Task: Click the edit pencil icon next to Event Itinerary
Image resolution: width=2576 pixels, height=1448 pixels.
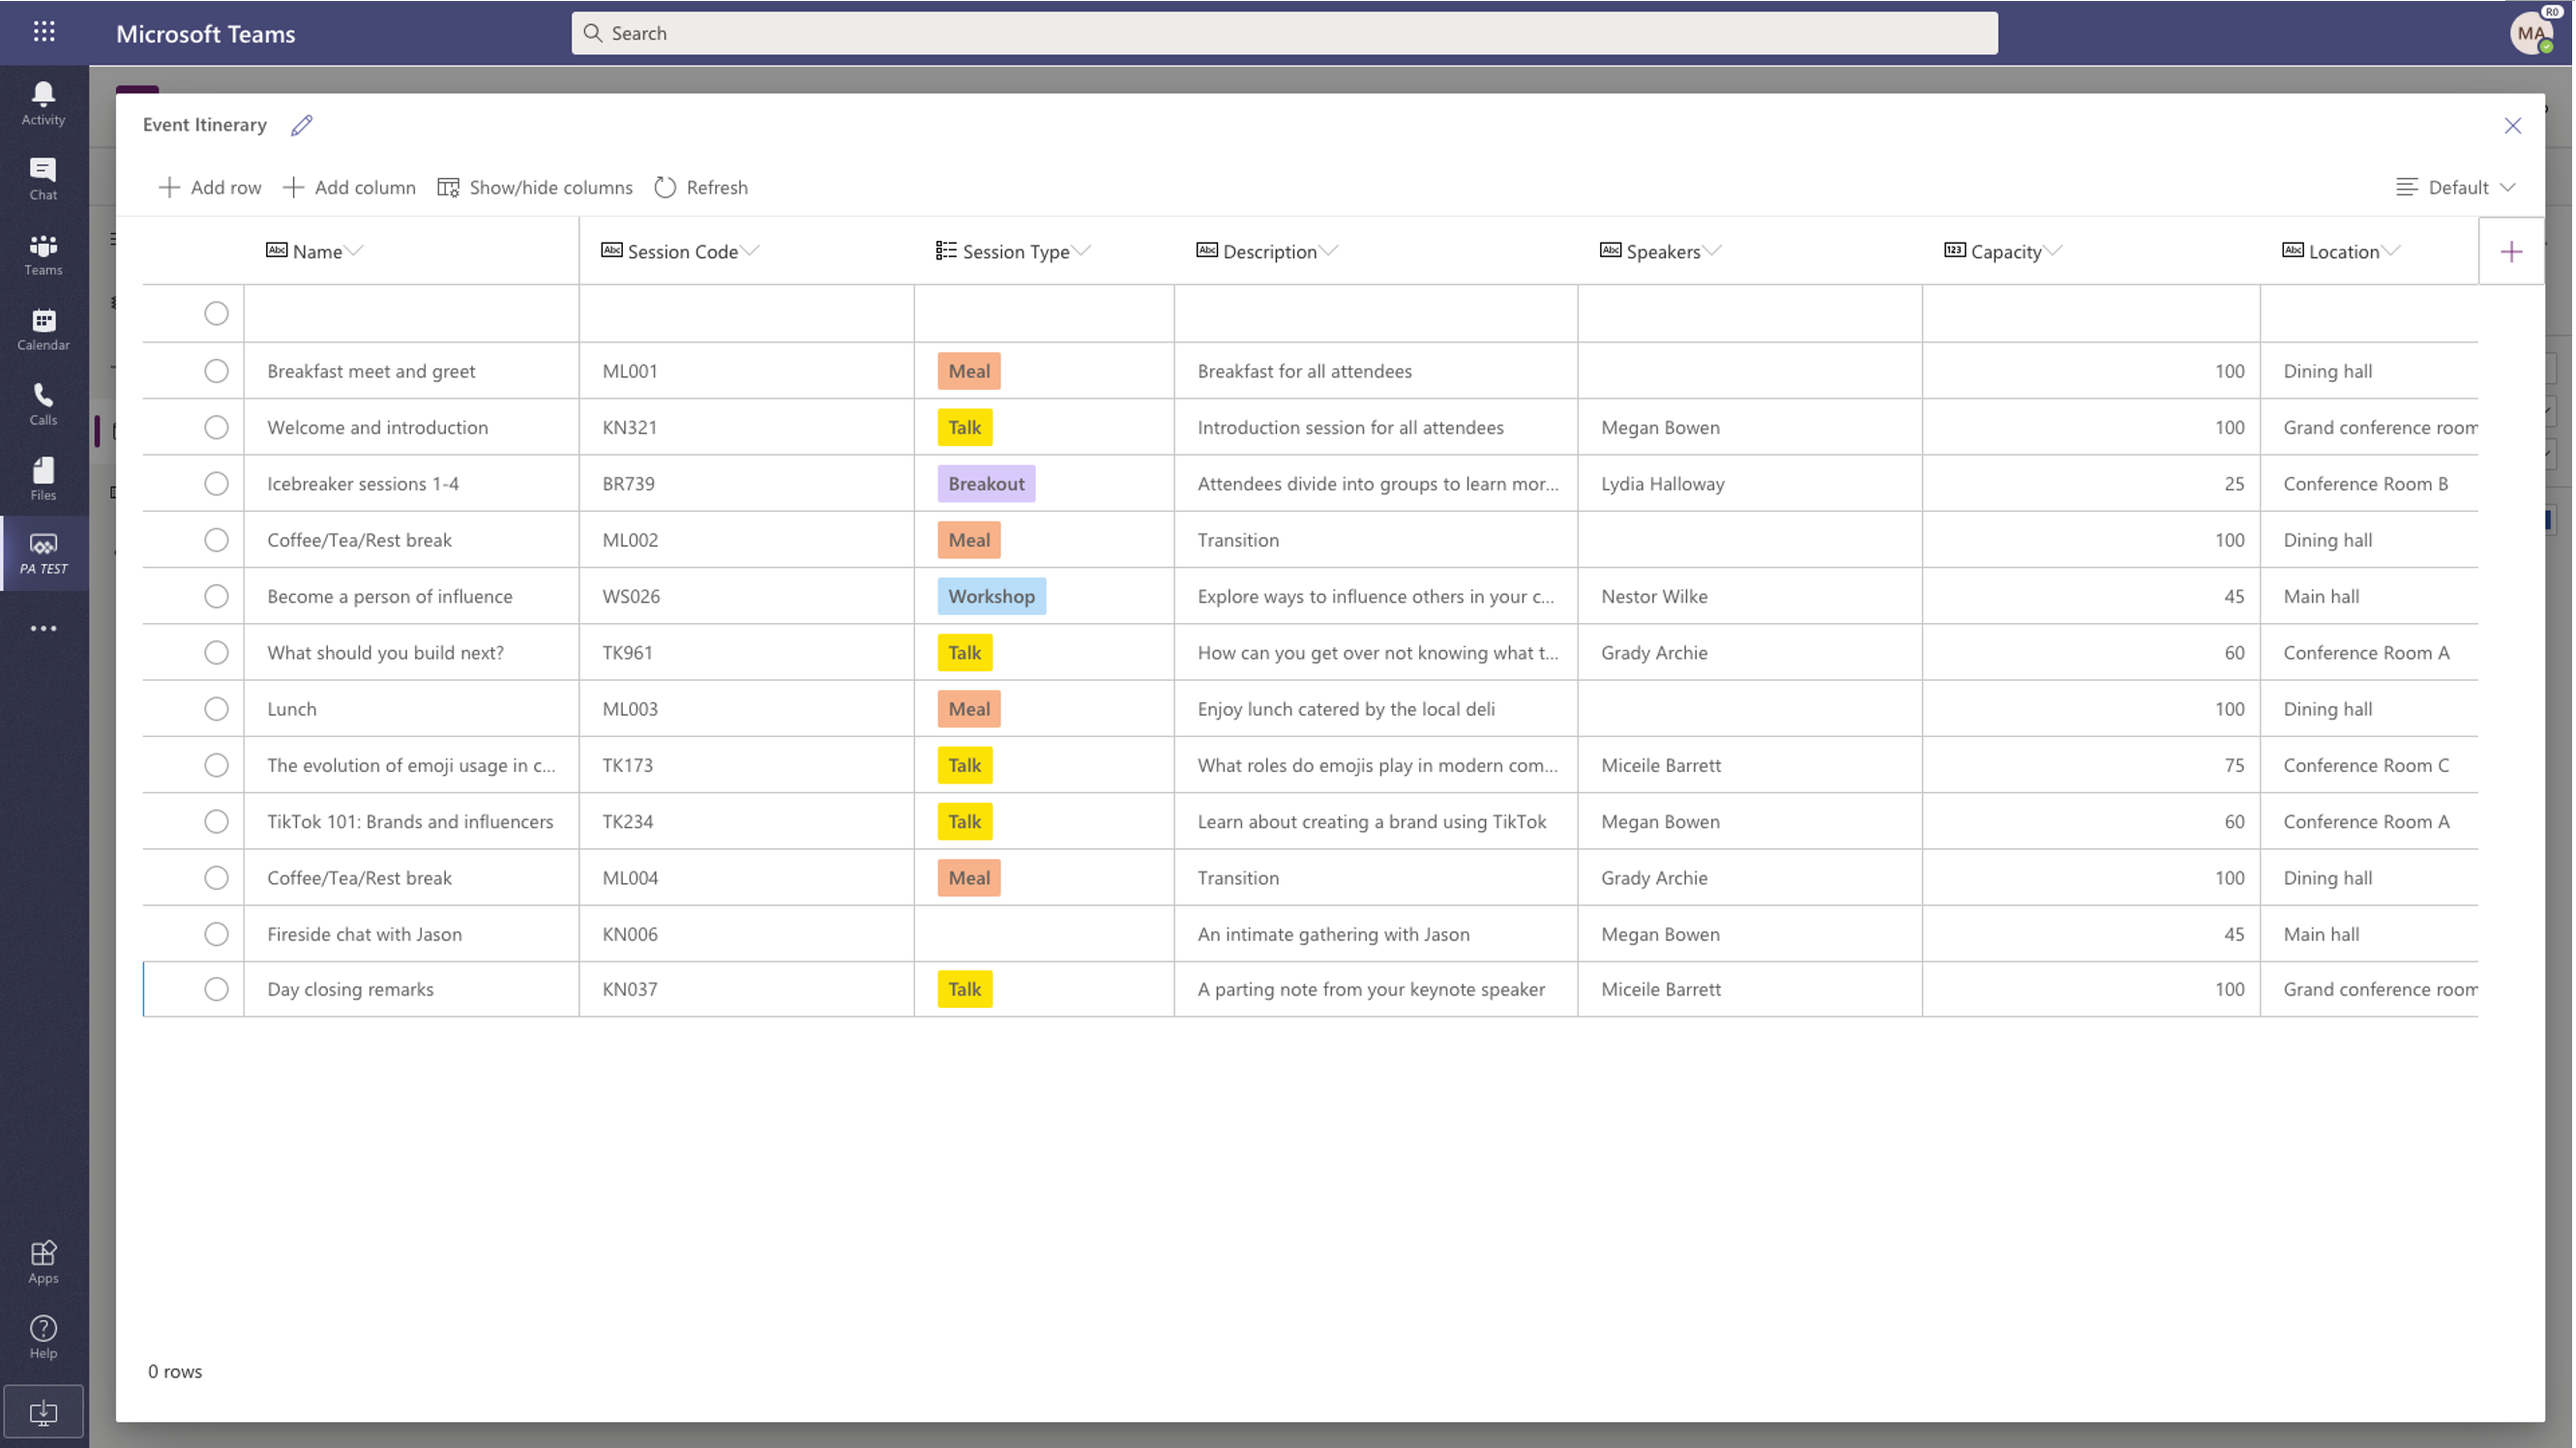Action: click(x=301, y=124)
